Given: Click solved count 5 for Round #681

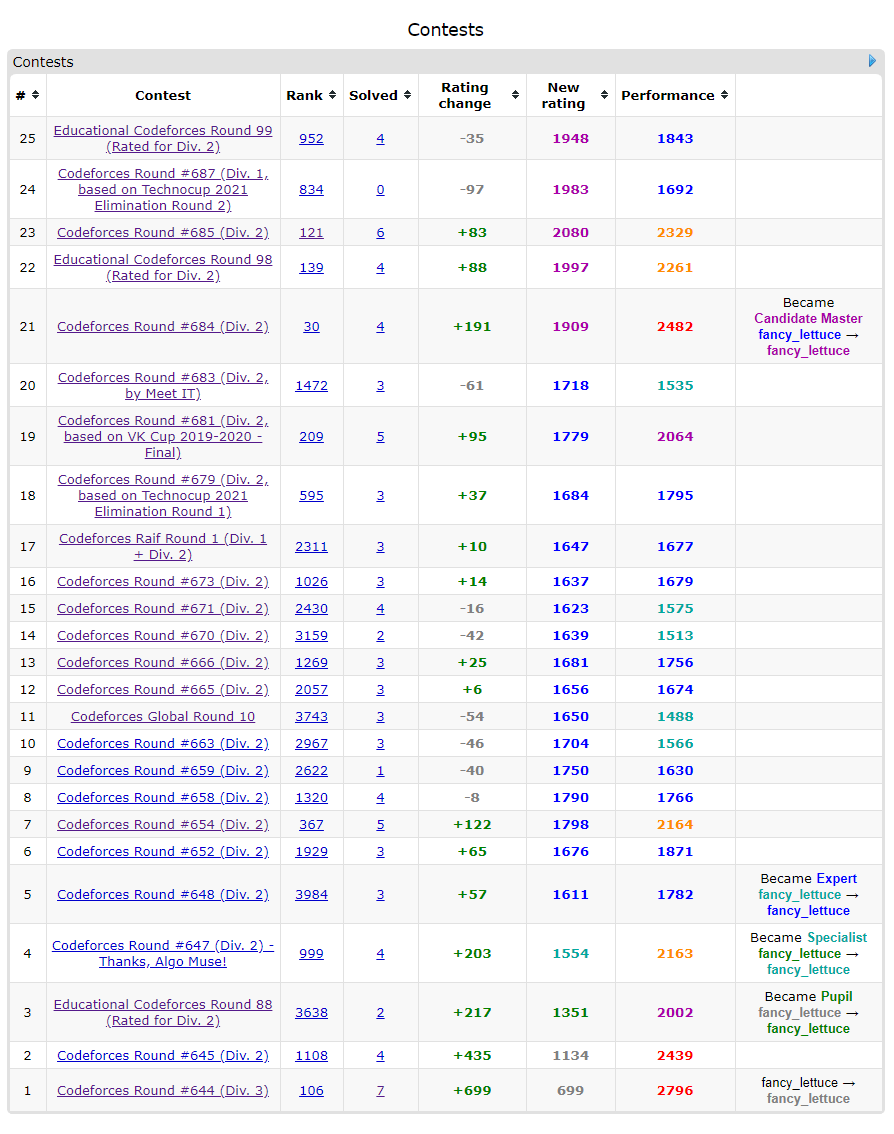Looking at the screenshot, I should tap(380, 436).
